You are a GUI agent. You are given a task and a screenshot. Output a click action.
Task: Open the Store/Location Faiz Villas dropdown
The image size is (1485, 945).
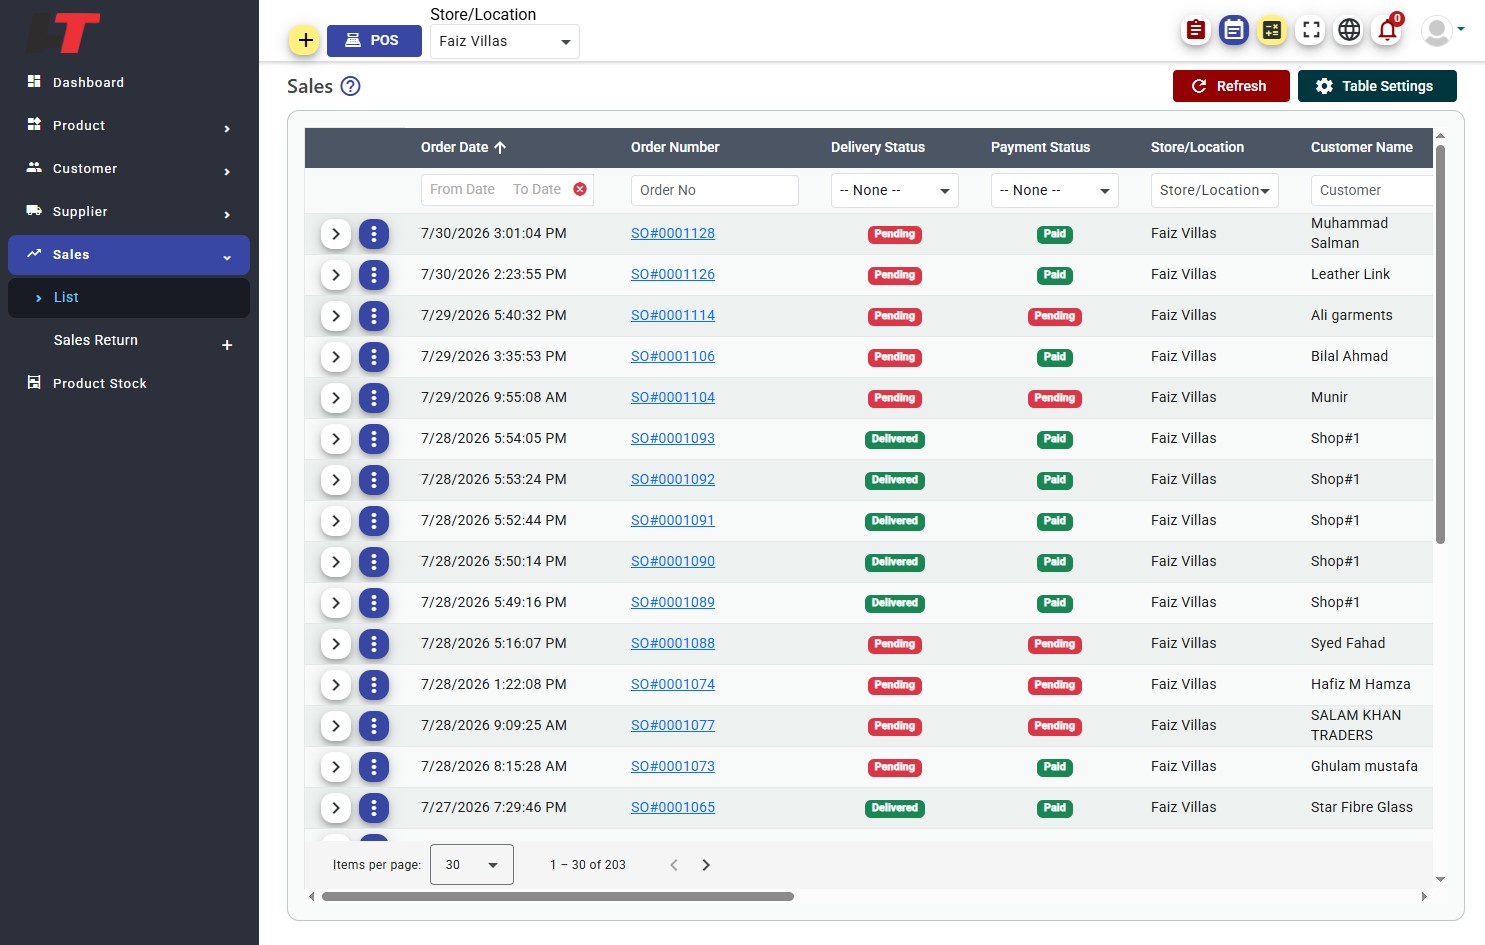[x=505, y=41]
